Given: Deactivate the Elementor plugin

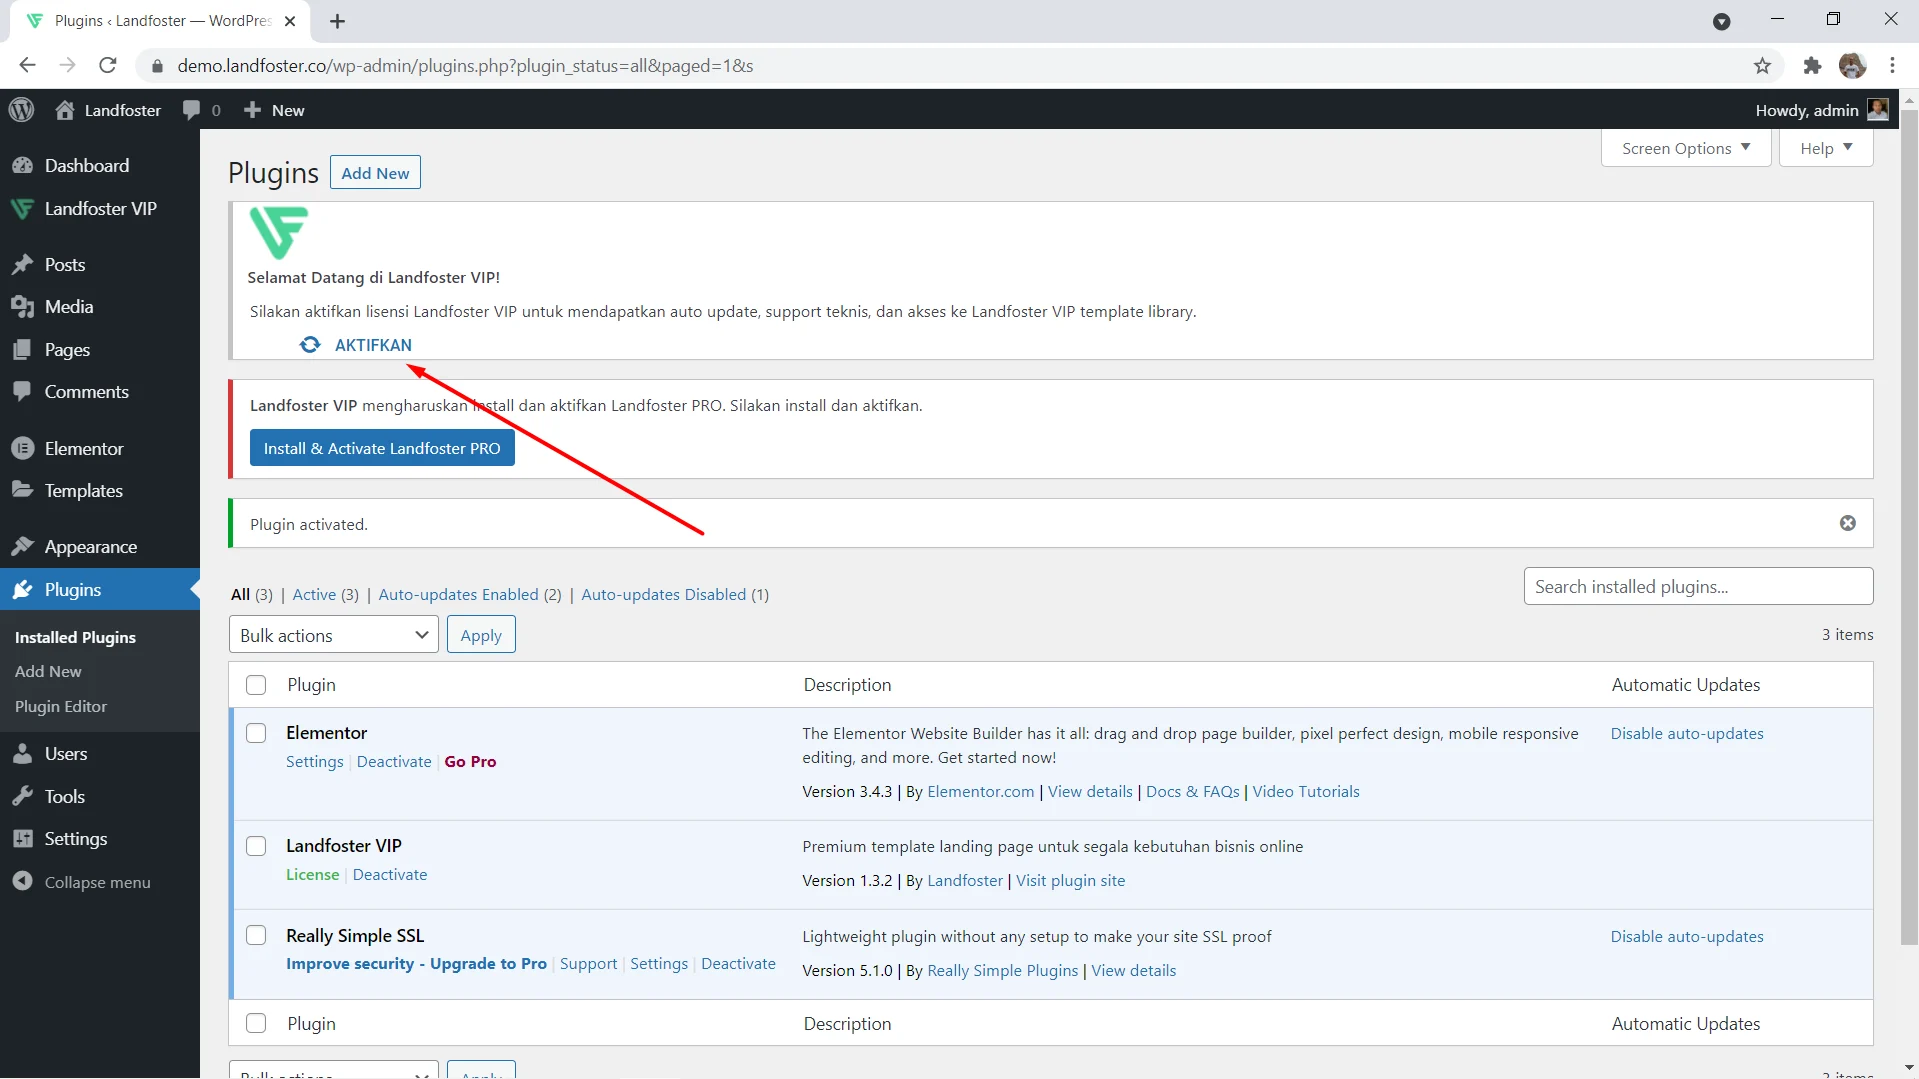Looking at the screenshot, I should tap(394, 762).
